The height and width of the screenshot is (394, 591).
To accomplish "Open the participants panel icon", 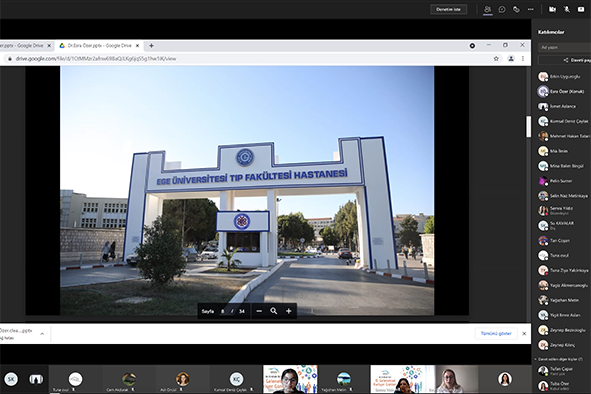I will (487, 9).
